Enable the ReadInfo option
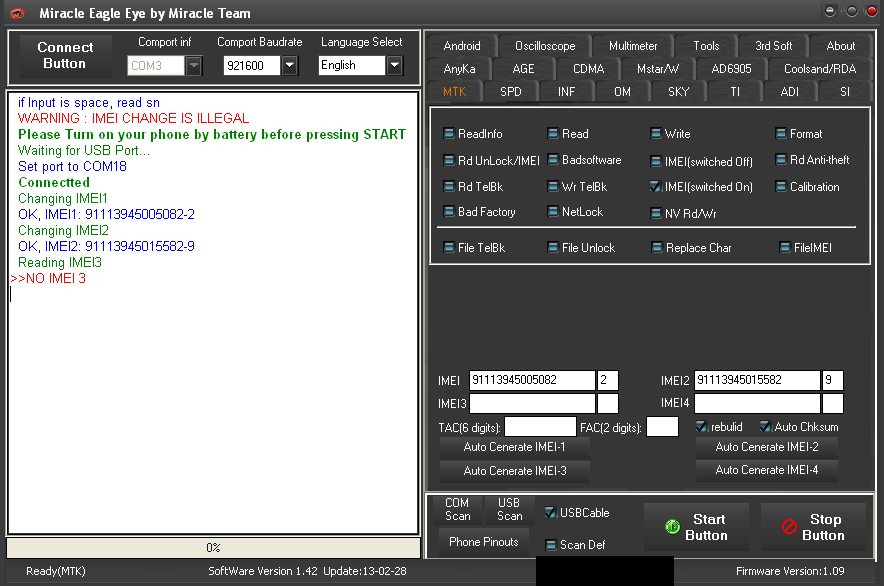 (472, 134)
